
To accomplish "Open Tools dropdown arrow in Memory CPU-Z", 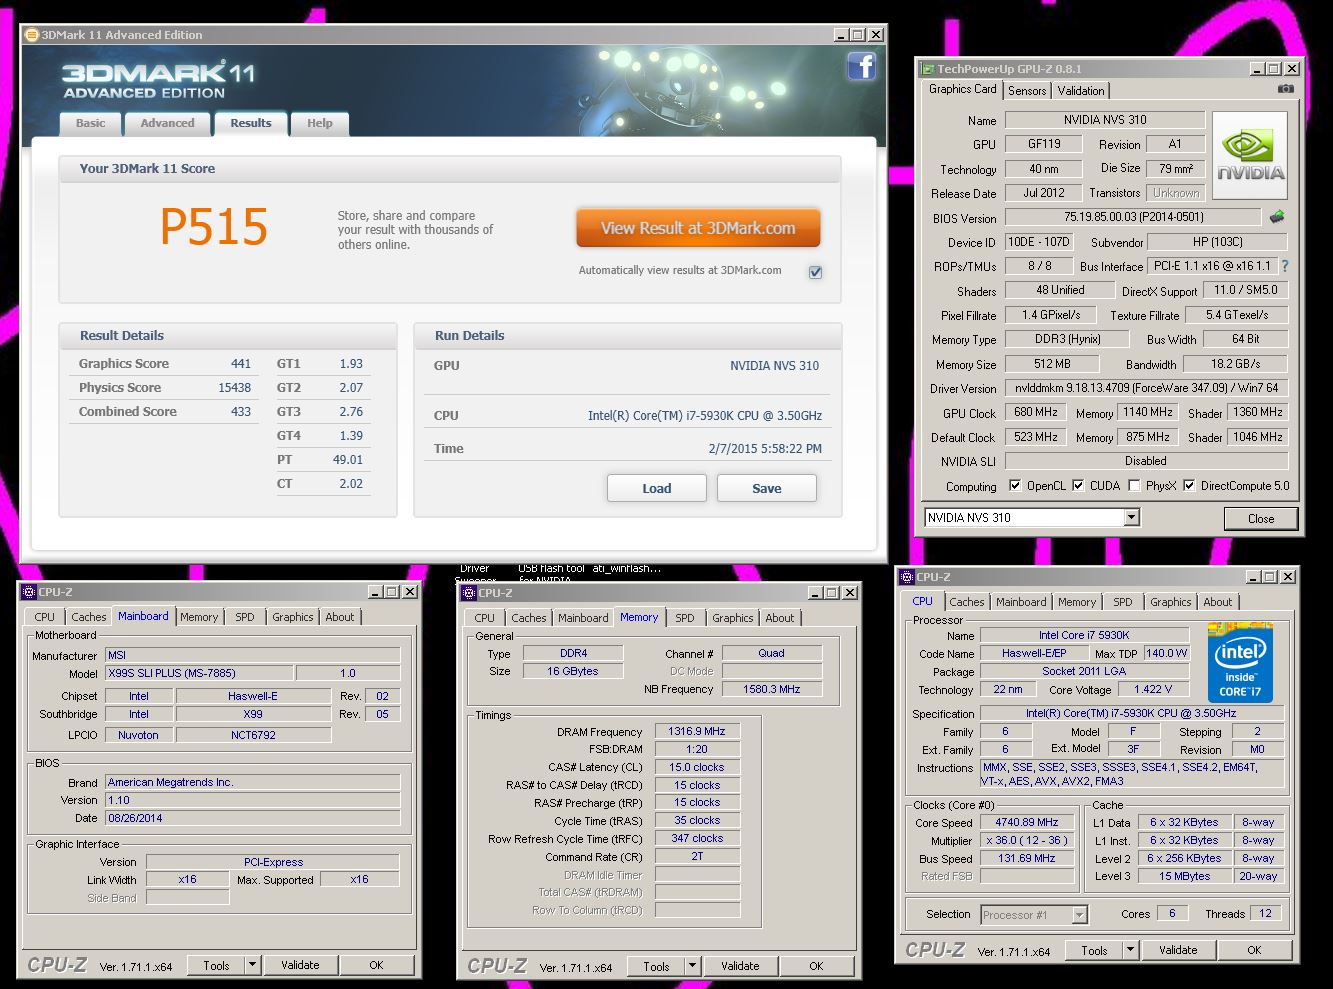I will coord(692,966).
